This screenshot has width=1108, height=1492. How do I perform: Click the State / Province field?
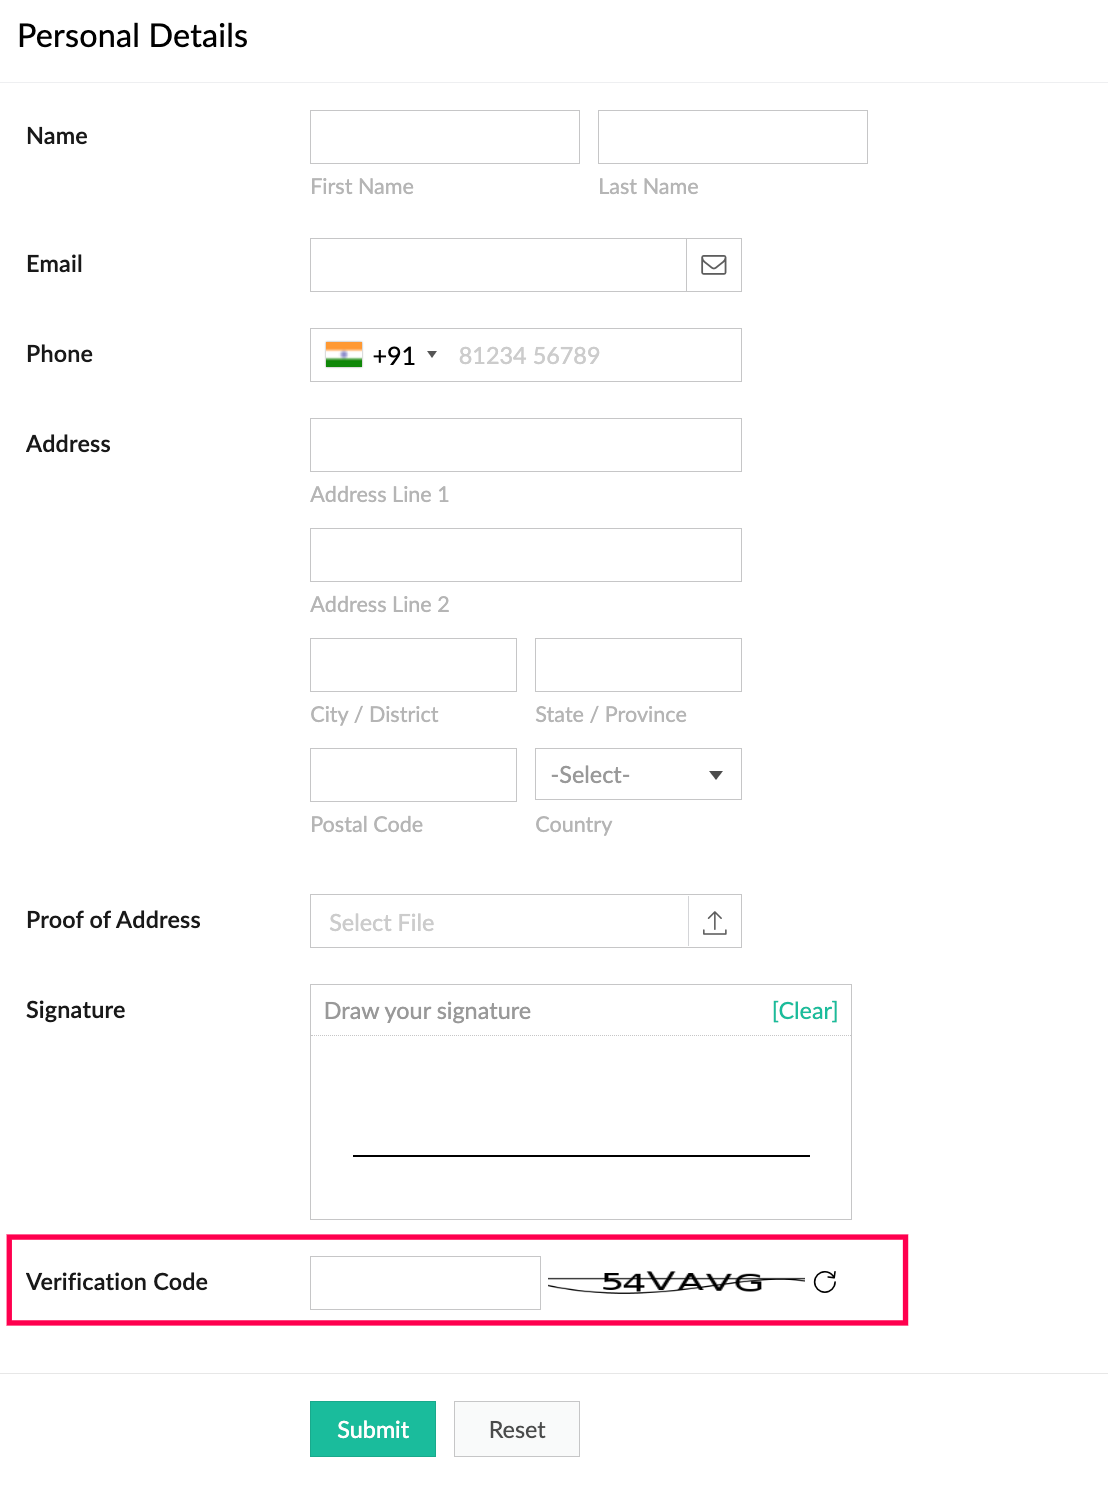click(x=638, y=665)
